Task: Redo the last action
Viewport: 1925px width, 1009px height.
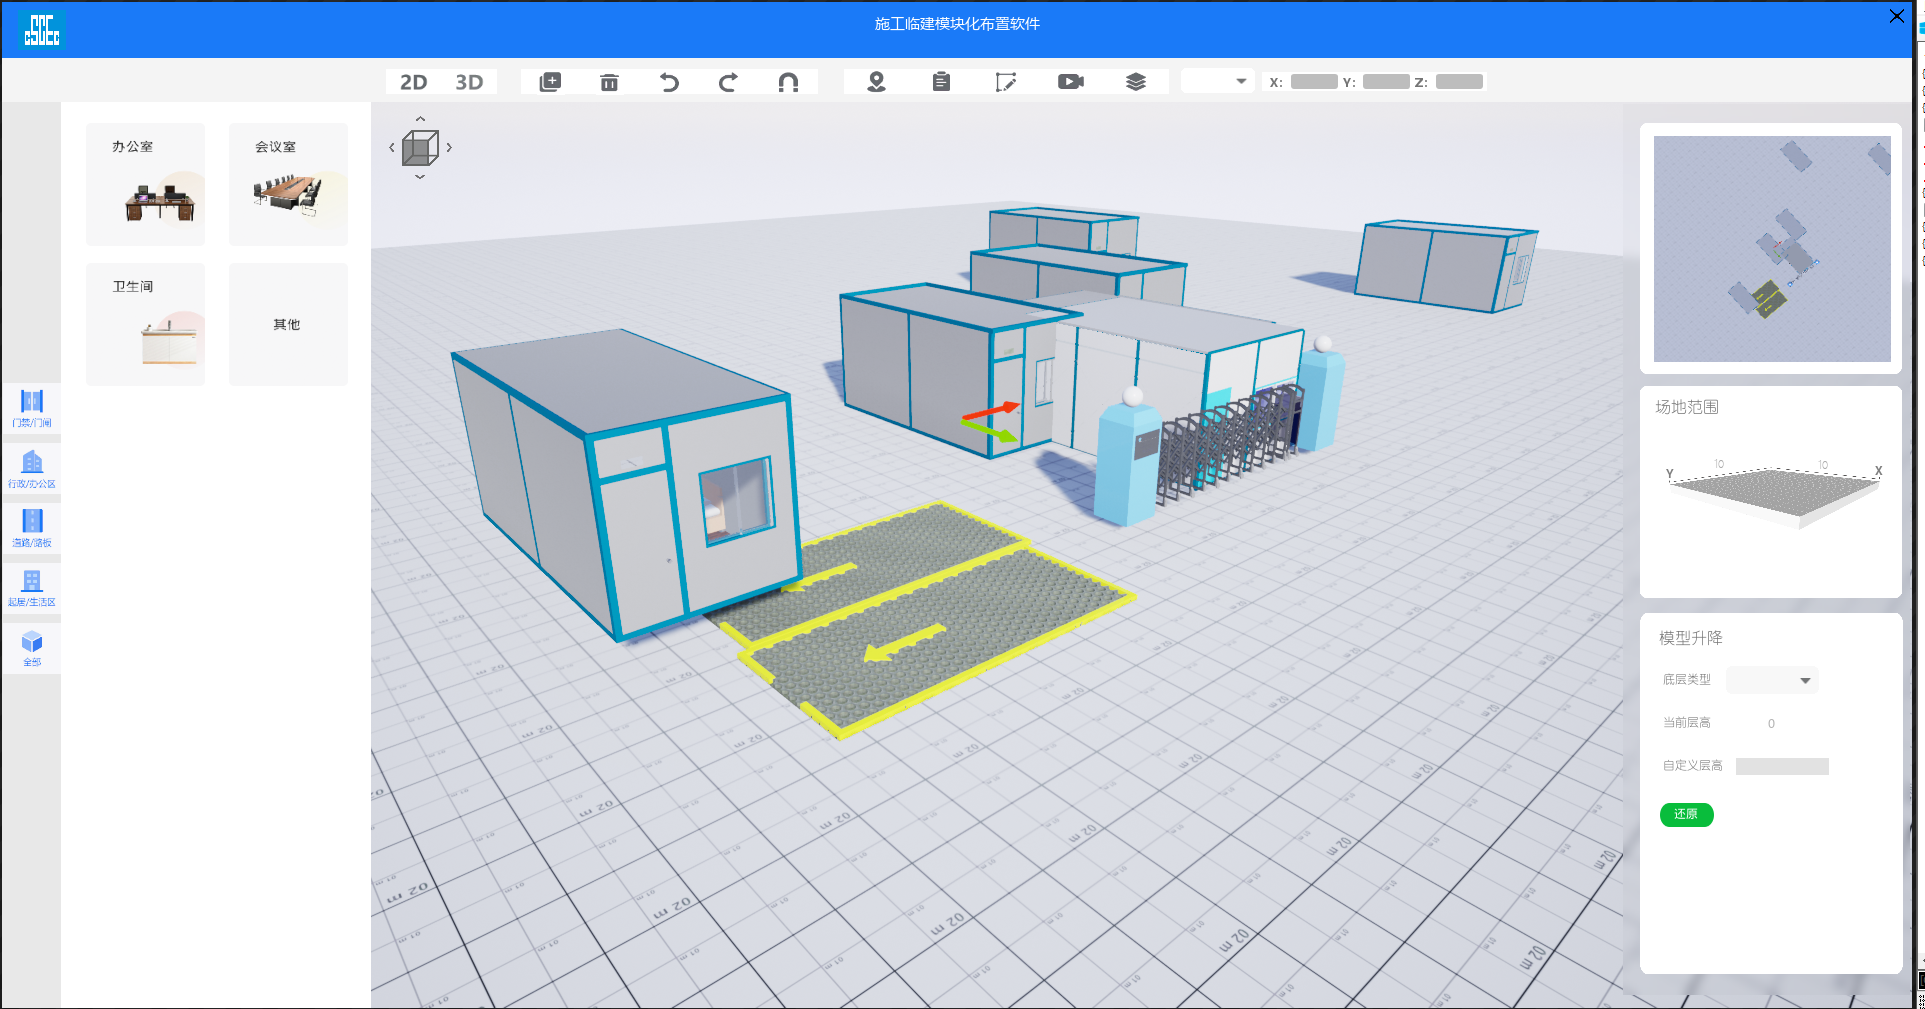Action: tap(728, 82)
